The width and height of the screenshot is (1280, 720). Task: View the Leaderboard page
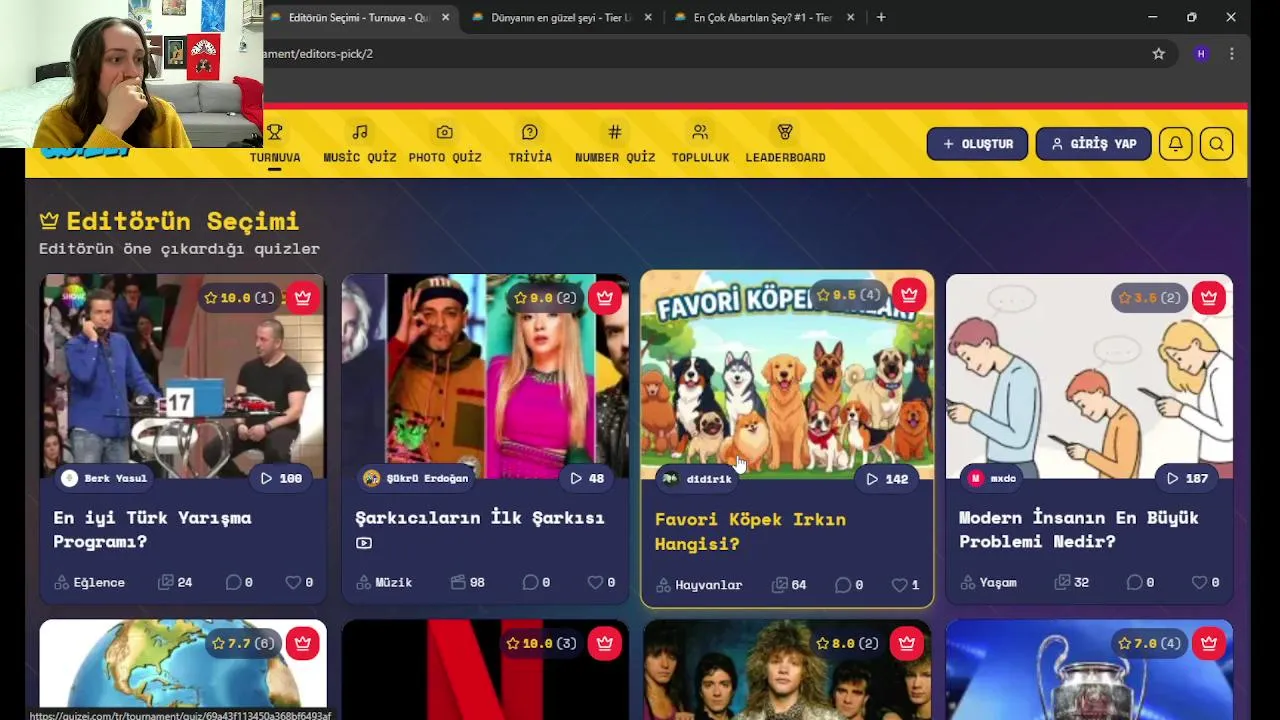click(785, 145)
